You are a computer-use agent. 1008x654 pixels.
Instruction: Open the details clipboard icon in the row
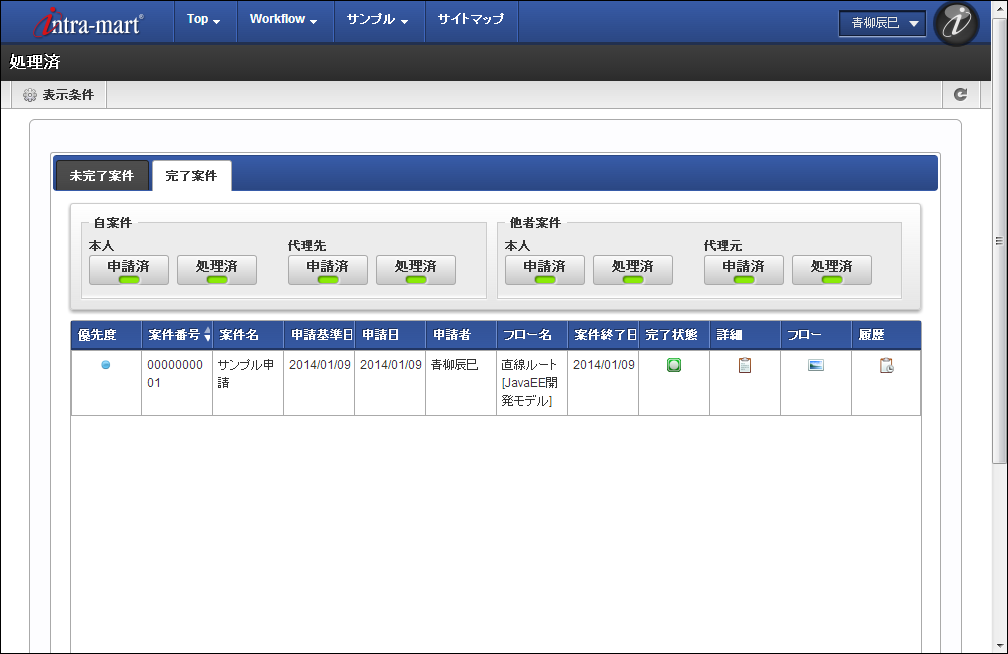(744, 366)
